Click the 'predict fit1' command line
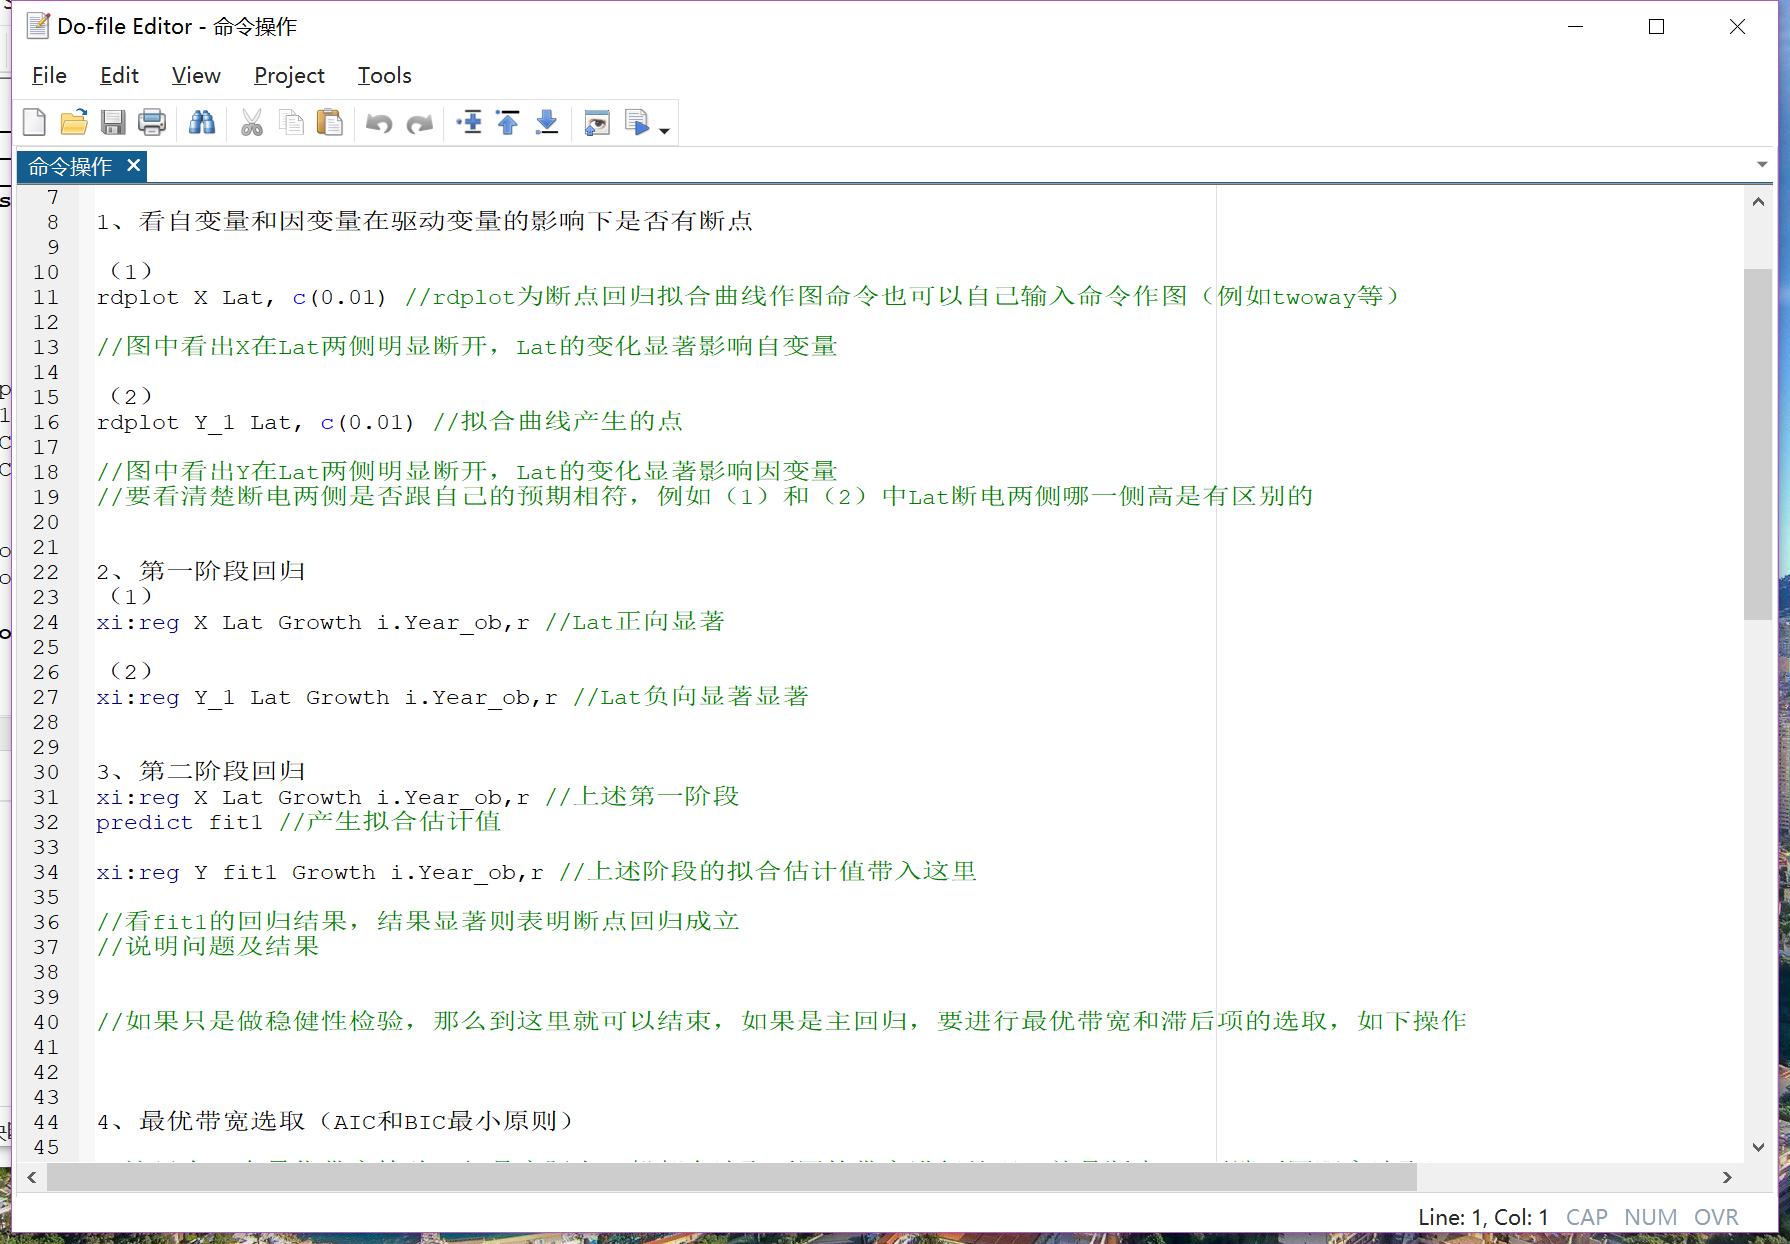The height and width of the screenshot is (1244, 1790). [x=298, y=822]
